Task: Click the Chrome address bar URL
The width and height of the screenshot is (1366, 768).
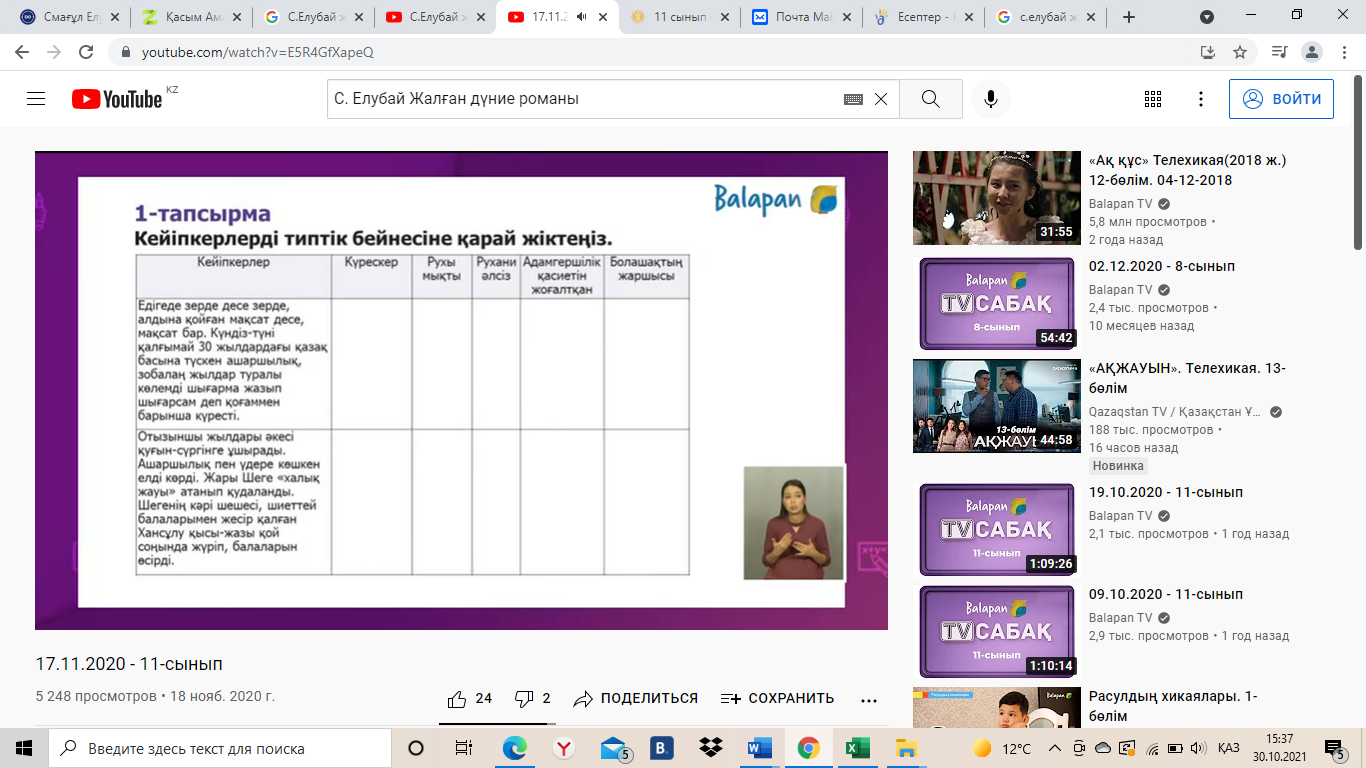Action: (257, 52)
